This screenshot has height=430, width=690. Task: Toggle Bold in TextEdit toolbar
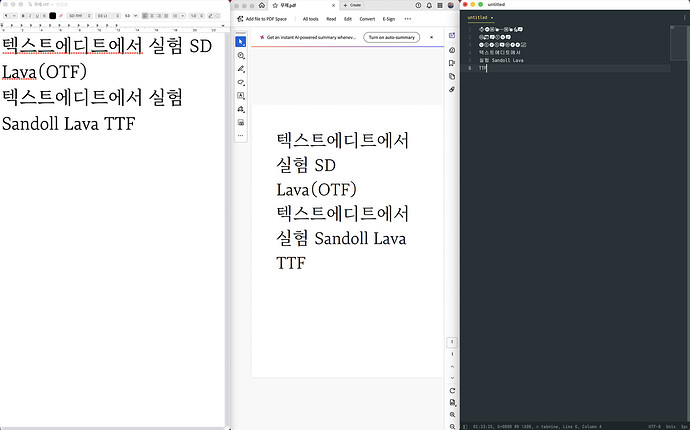click(23, 16)
